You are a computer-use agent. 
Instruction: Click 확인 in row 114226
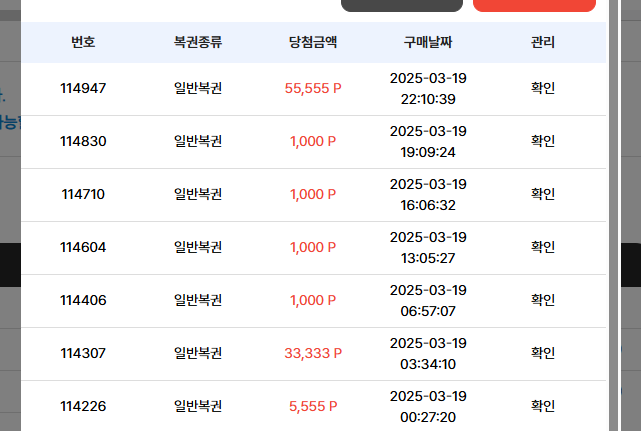point(542,406)
